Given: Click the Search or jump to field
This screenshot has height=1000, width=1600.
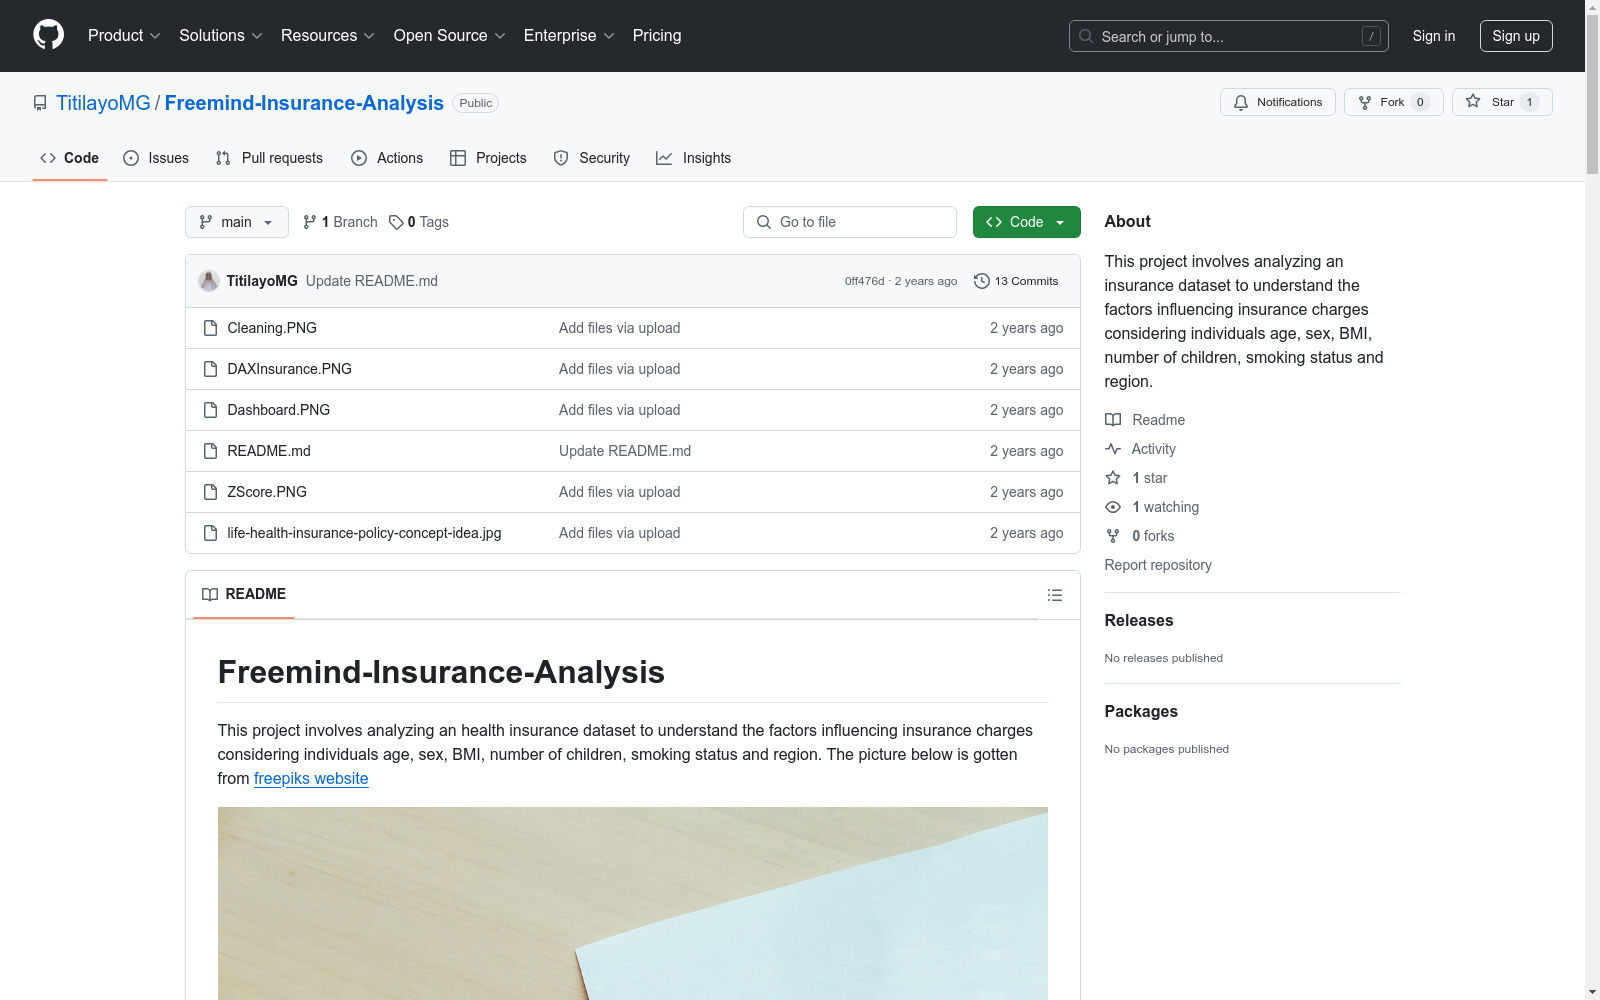Looking at the screenshot, I should coord(1229,36).
